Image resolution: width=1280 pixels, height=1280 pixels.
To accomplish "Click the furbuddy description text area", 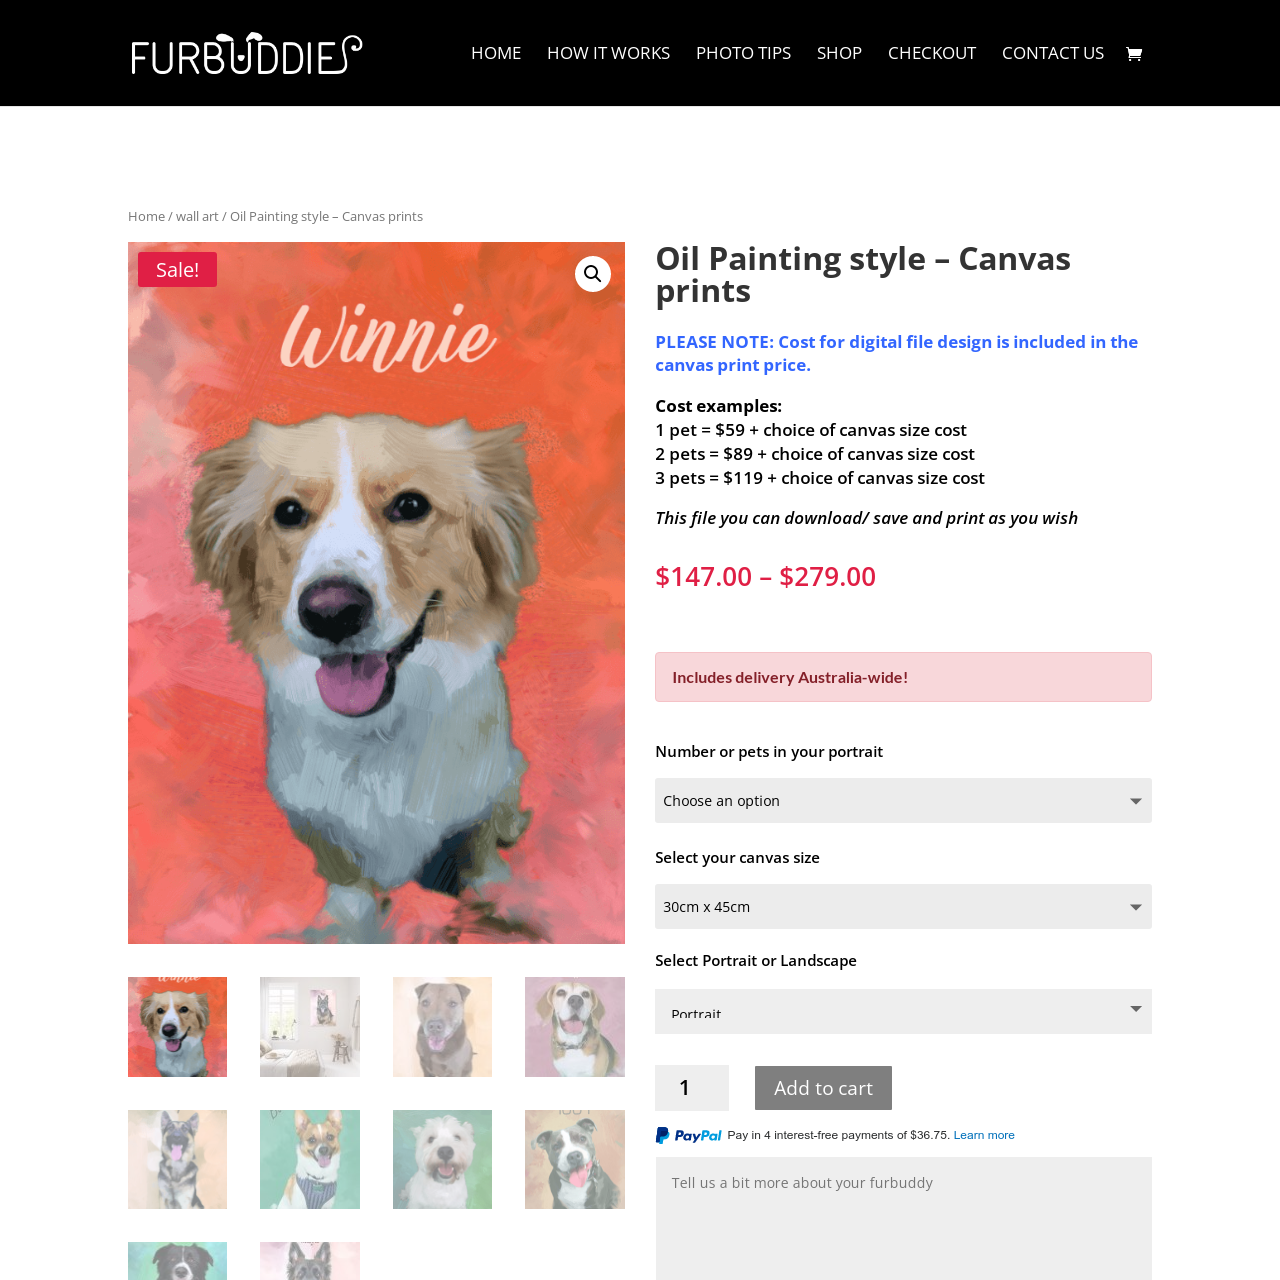I will (x=903, y=1218).
